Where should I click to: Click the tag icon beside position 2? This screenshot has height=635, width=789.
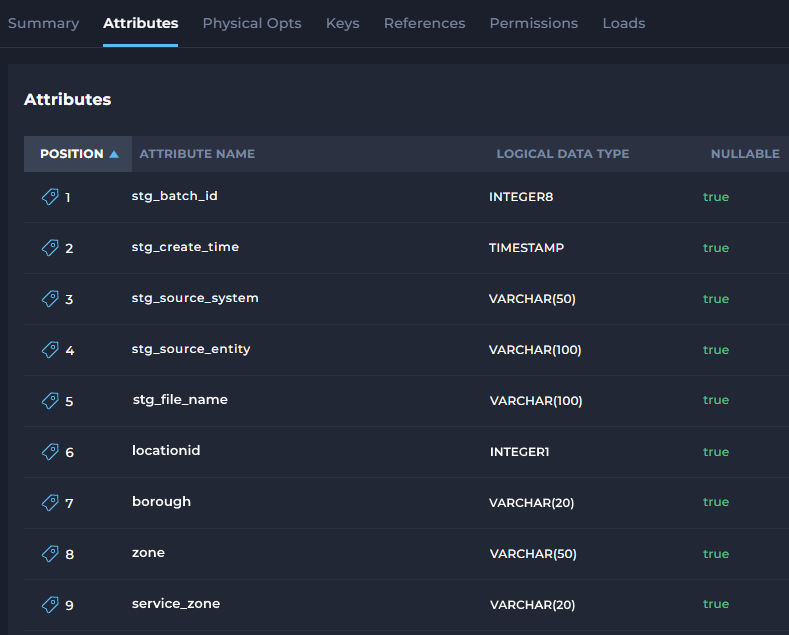pyautogui.click(x=50, y=248)
